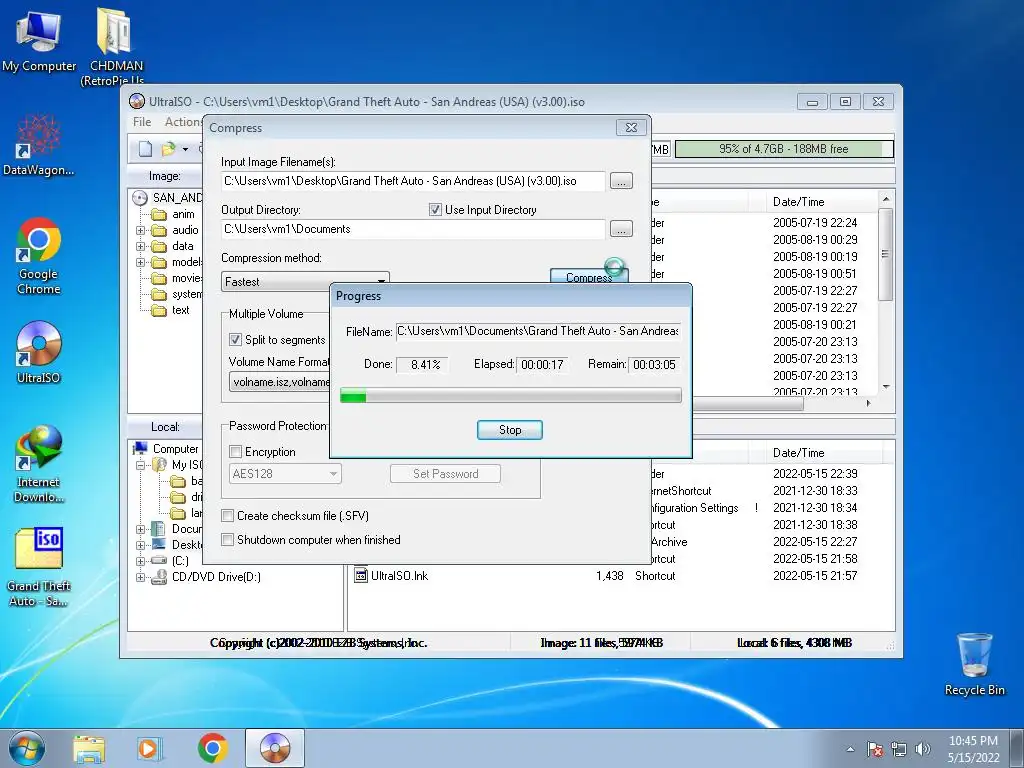1024x768 pixels.
Task: Click the Input Image Filename field
Action: click(x=413, y=181)
